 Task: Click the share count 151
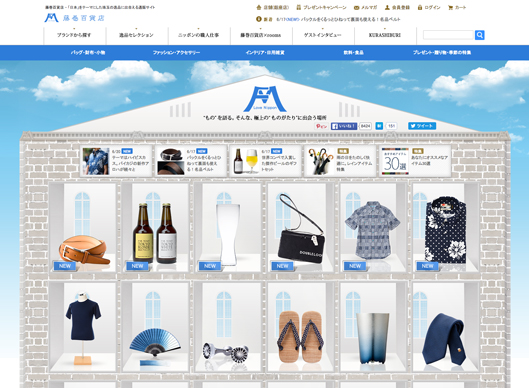[391, 126]
